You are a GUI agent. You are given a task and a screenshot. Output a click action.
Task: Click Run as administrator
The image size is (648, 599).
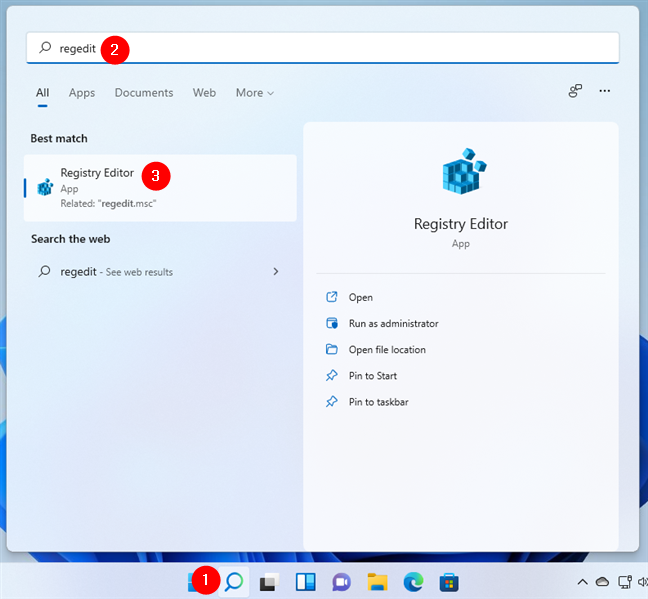393,323
